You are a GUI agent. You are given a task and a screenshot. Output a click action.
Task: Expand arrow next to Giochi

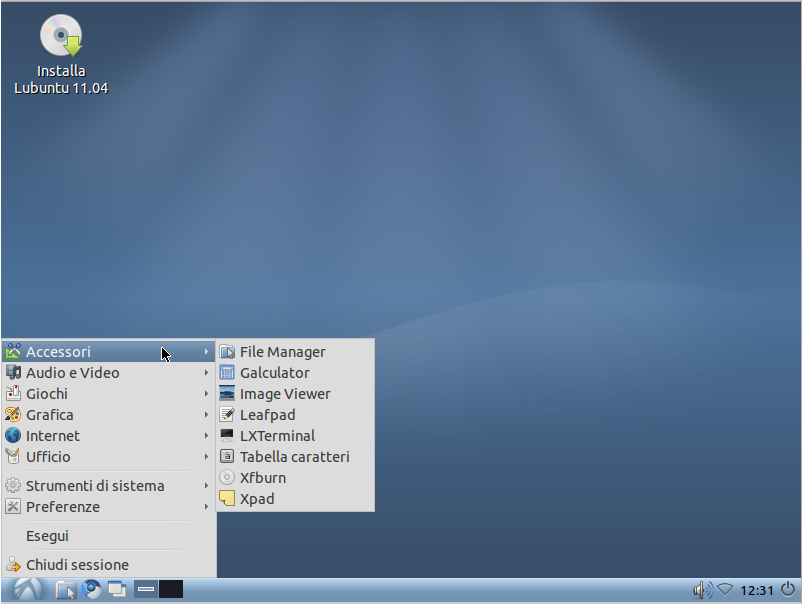pyautogui.click(x=206, y=394)
